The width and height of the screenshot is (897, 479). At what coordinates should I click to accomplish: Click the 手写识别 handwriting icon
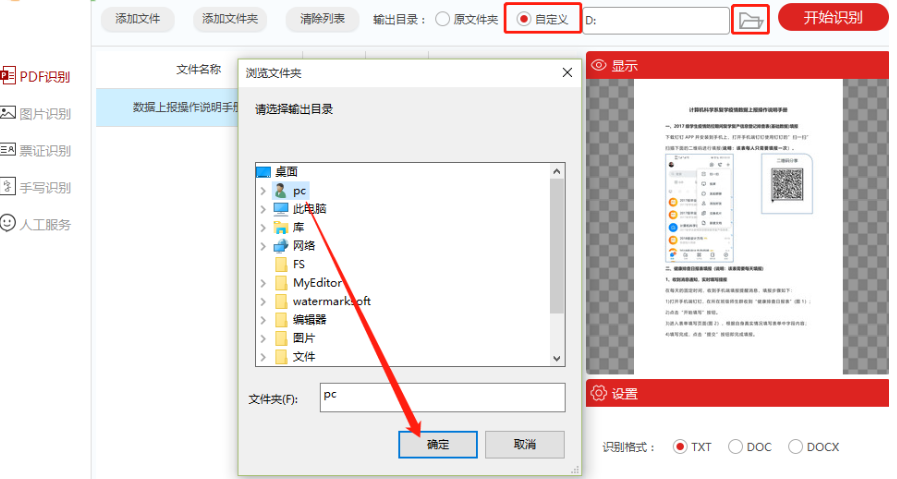pyautogui.click(x=7, y=187)
